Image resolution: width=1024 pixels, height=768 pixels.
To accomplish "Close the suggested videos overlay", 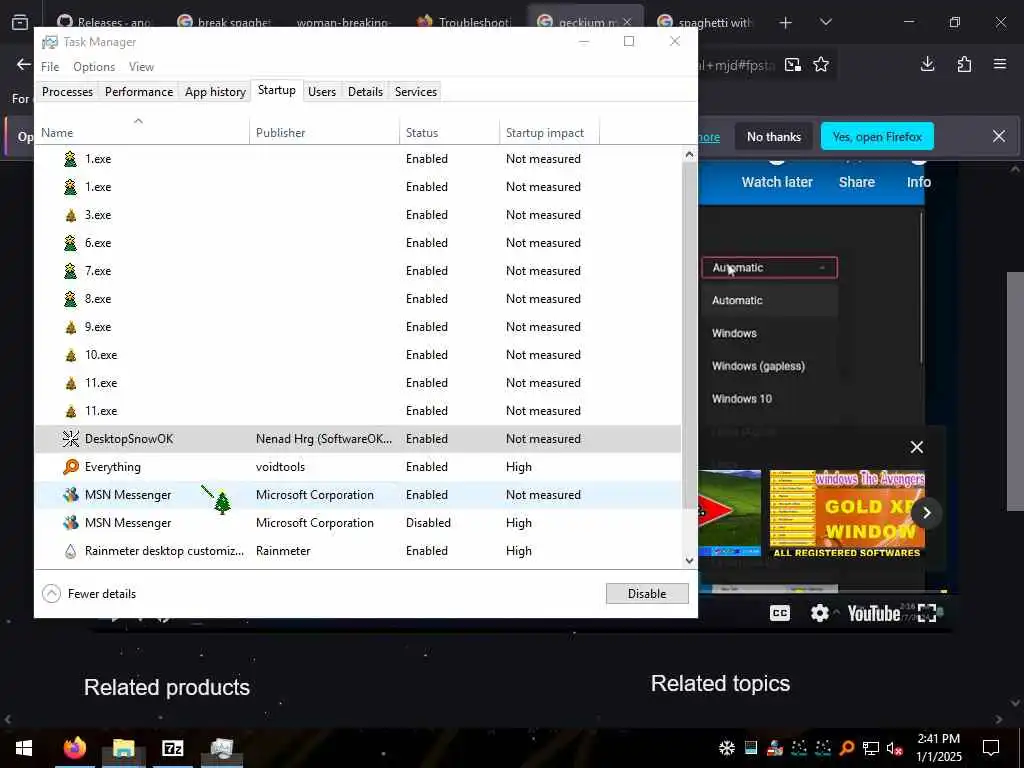I will point(917,447).
